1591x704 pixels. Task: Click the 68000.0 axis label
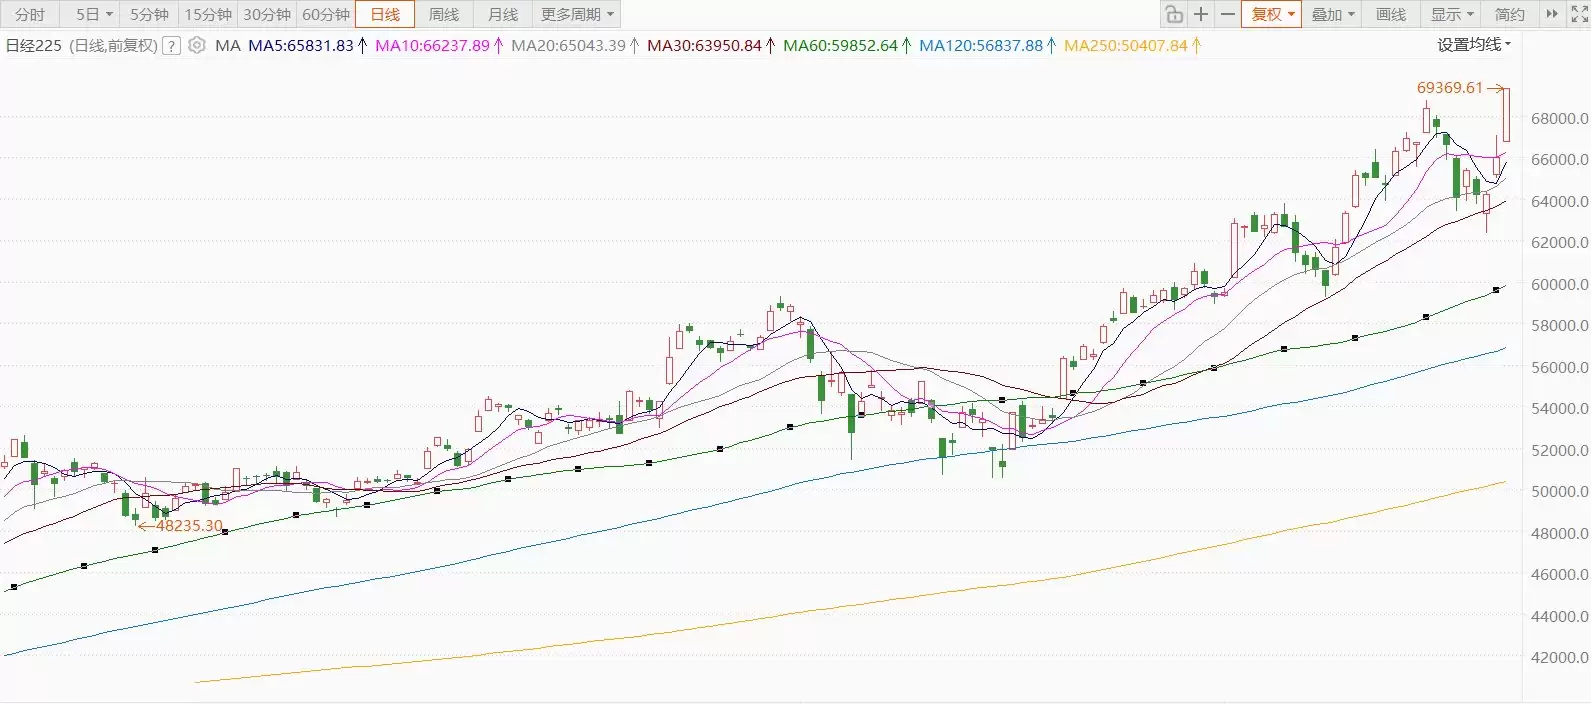pyautogui.click(x=1559, y=118)
